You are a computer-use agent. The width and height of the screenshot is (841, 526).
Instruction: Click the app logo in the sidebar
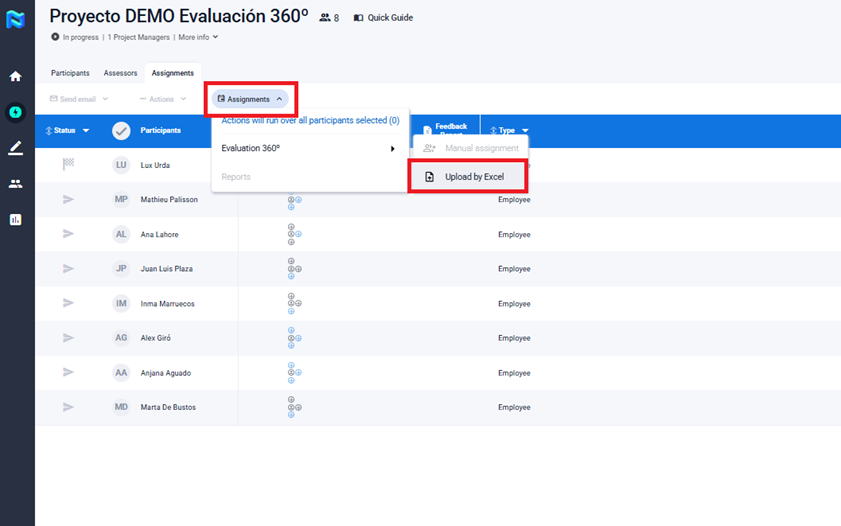pos(15,19)
